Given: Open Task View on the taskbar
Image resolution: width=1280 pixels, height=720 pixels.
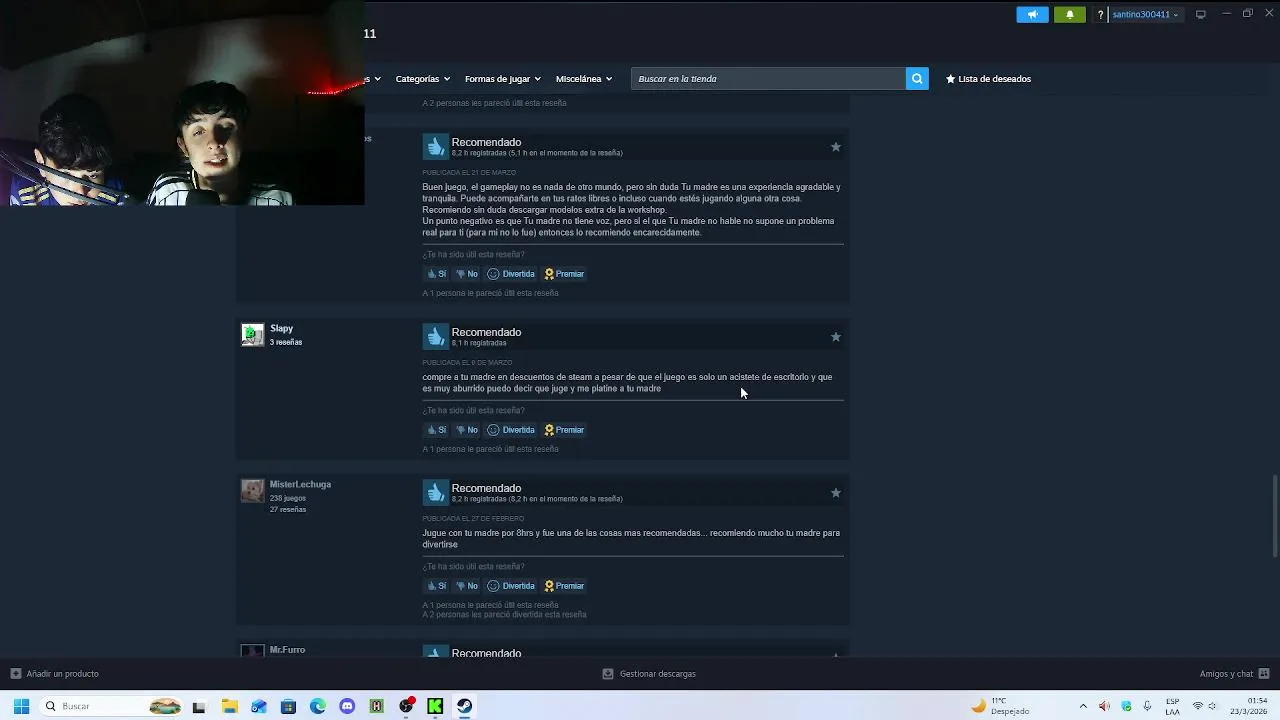Looking at the screenshot, I should [x=199, y=707].
